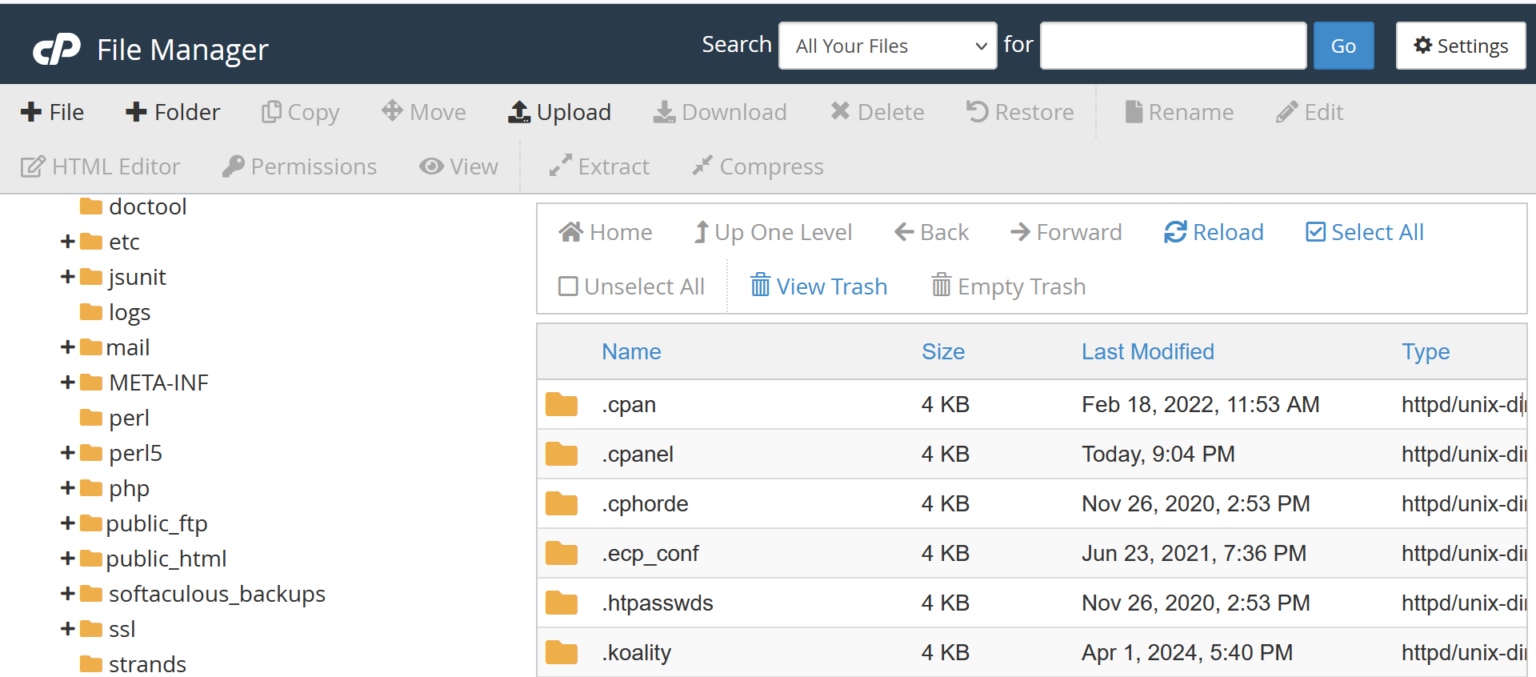Click Select All in the navigation bar
Image resolution: width=1536 pixels, height=677 pixels.
[x=1363, y=231]
